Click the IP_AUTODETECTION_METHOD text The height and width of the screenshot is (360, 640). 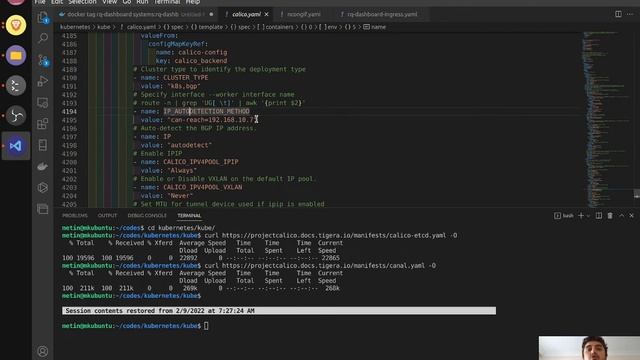207,111
